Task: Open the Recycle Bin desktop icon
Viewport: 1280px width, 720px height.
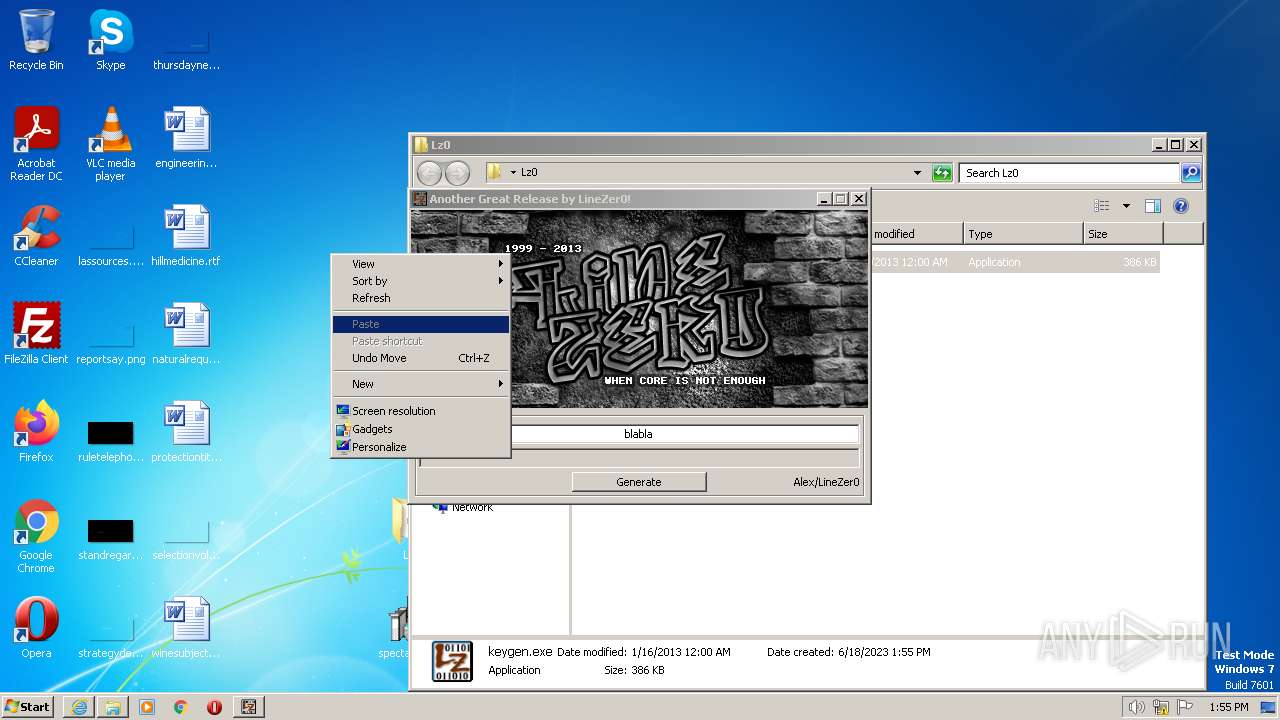Action: pos(36,40)
